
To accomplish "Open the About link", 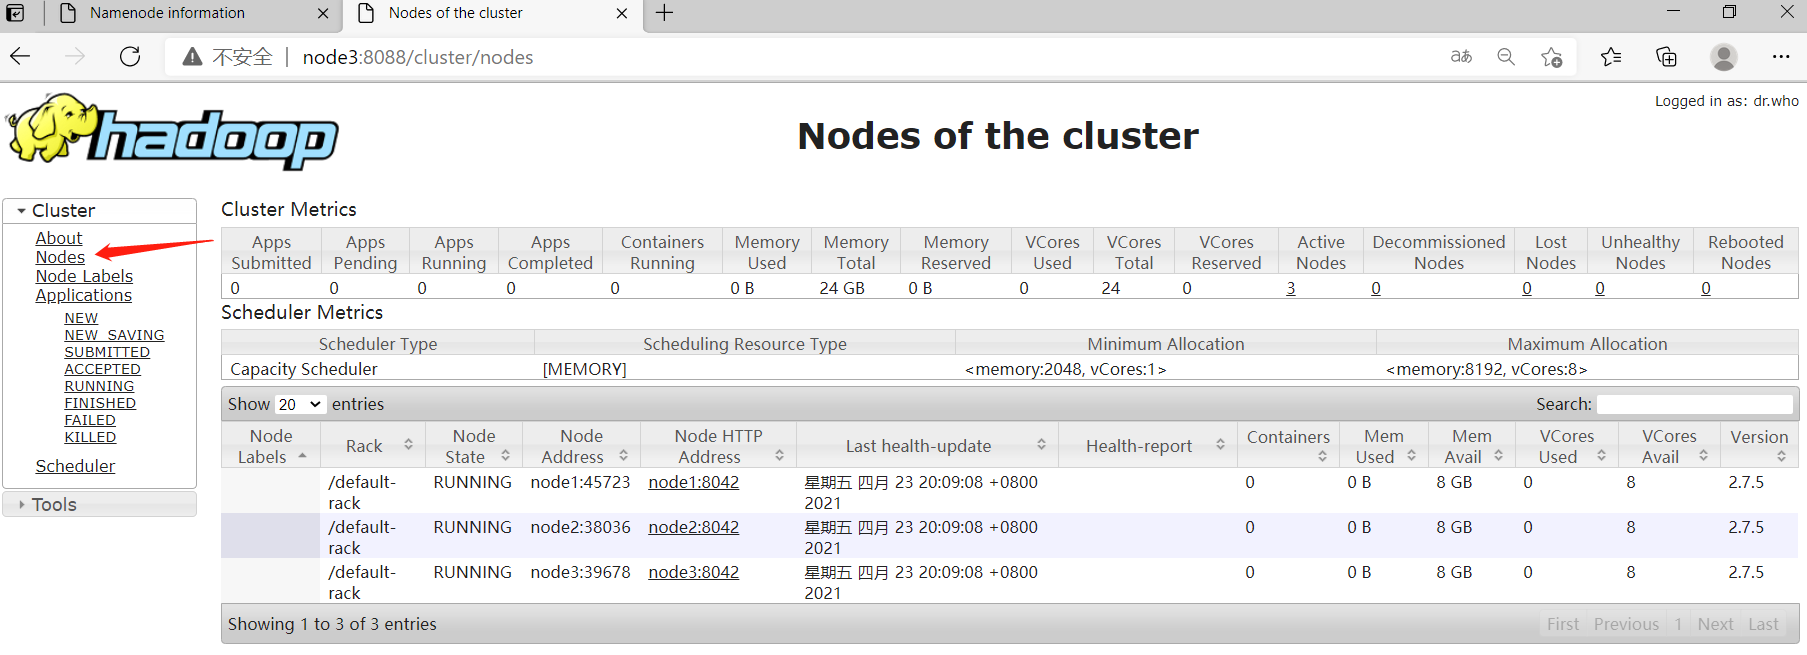I will pos(59,238).
